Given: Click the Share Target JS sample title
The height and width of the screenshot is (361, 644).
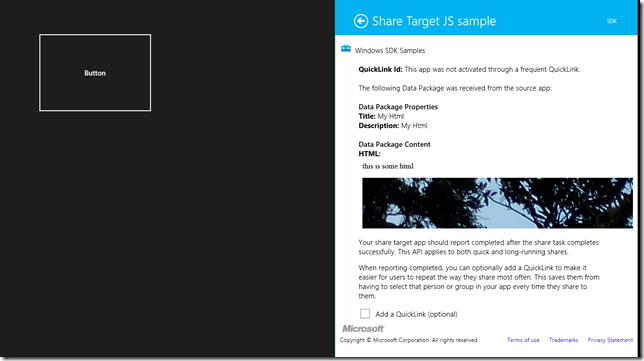Looking at the screenshot, I should (x=434, y=21).
